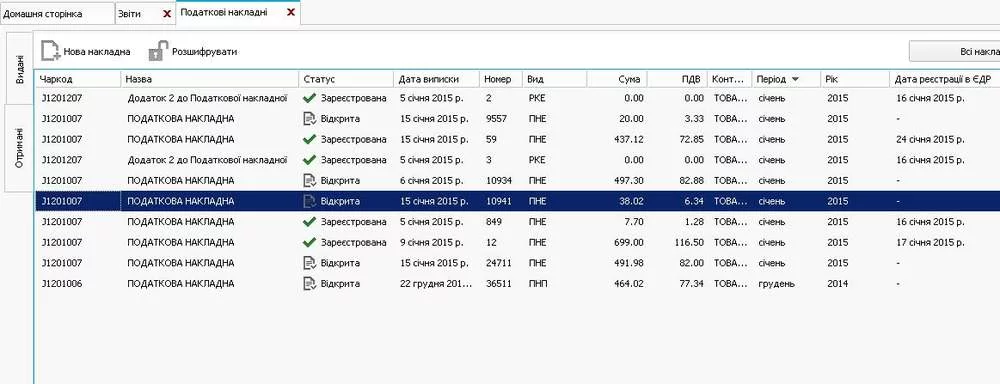Close the Податкові накладні tab

(291, 12)
